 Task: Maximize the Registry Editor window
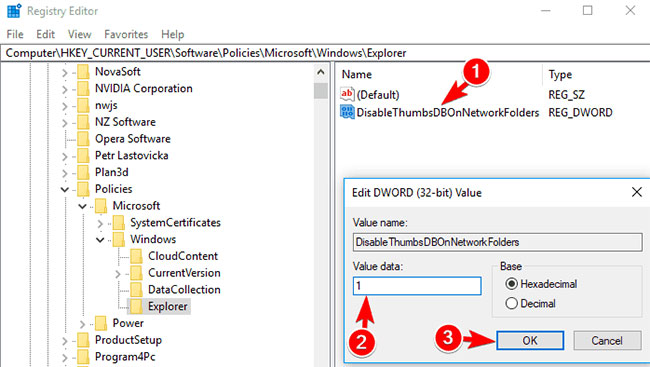[x=587, y=10]
